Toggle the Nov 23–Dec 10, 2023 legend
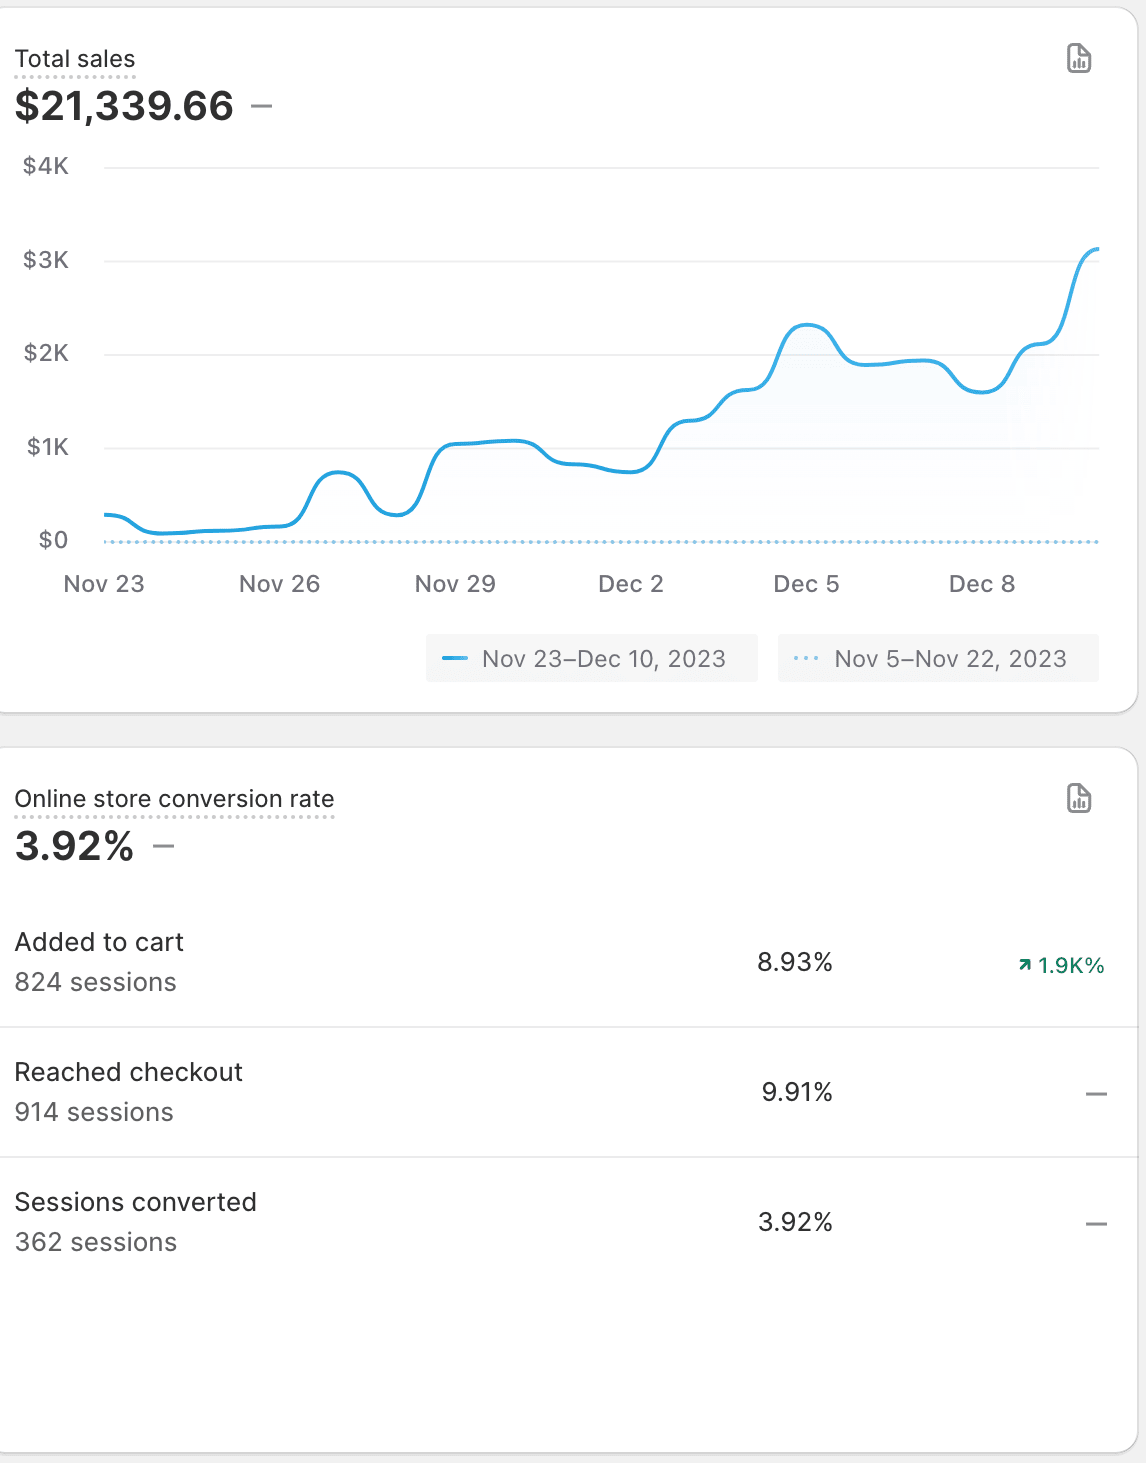 click(592, 659)
